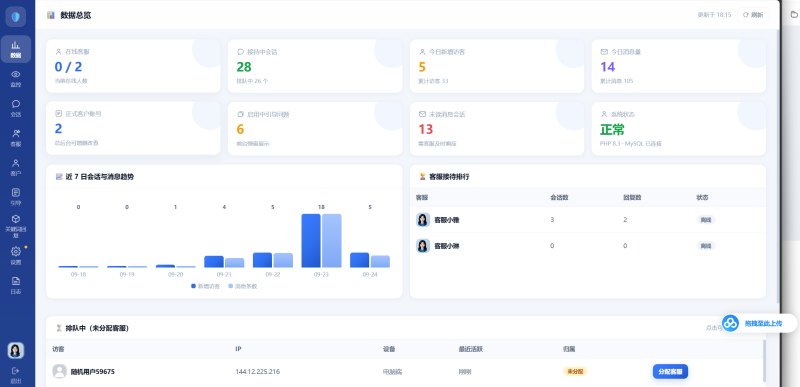Screen dimensions: 800x387
Task: Click the 分配客服 button for 随机用户59675
Action: tap(670, 371)
